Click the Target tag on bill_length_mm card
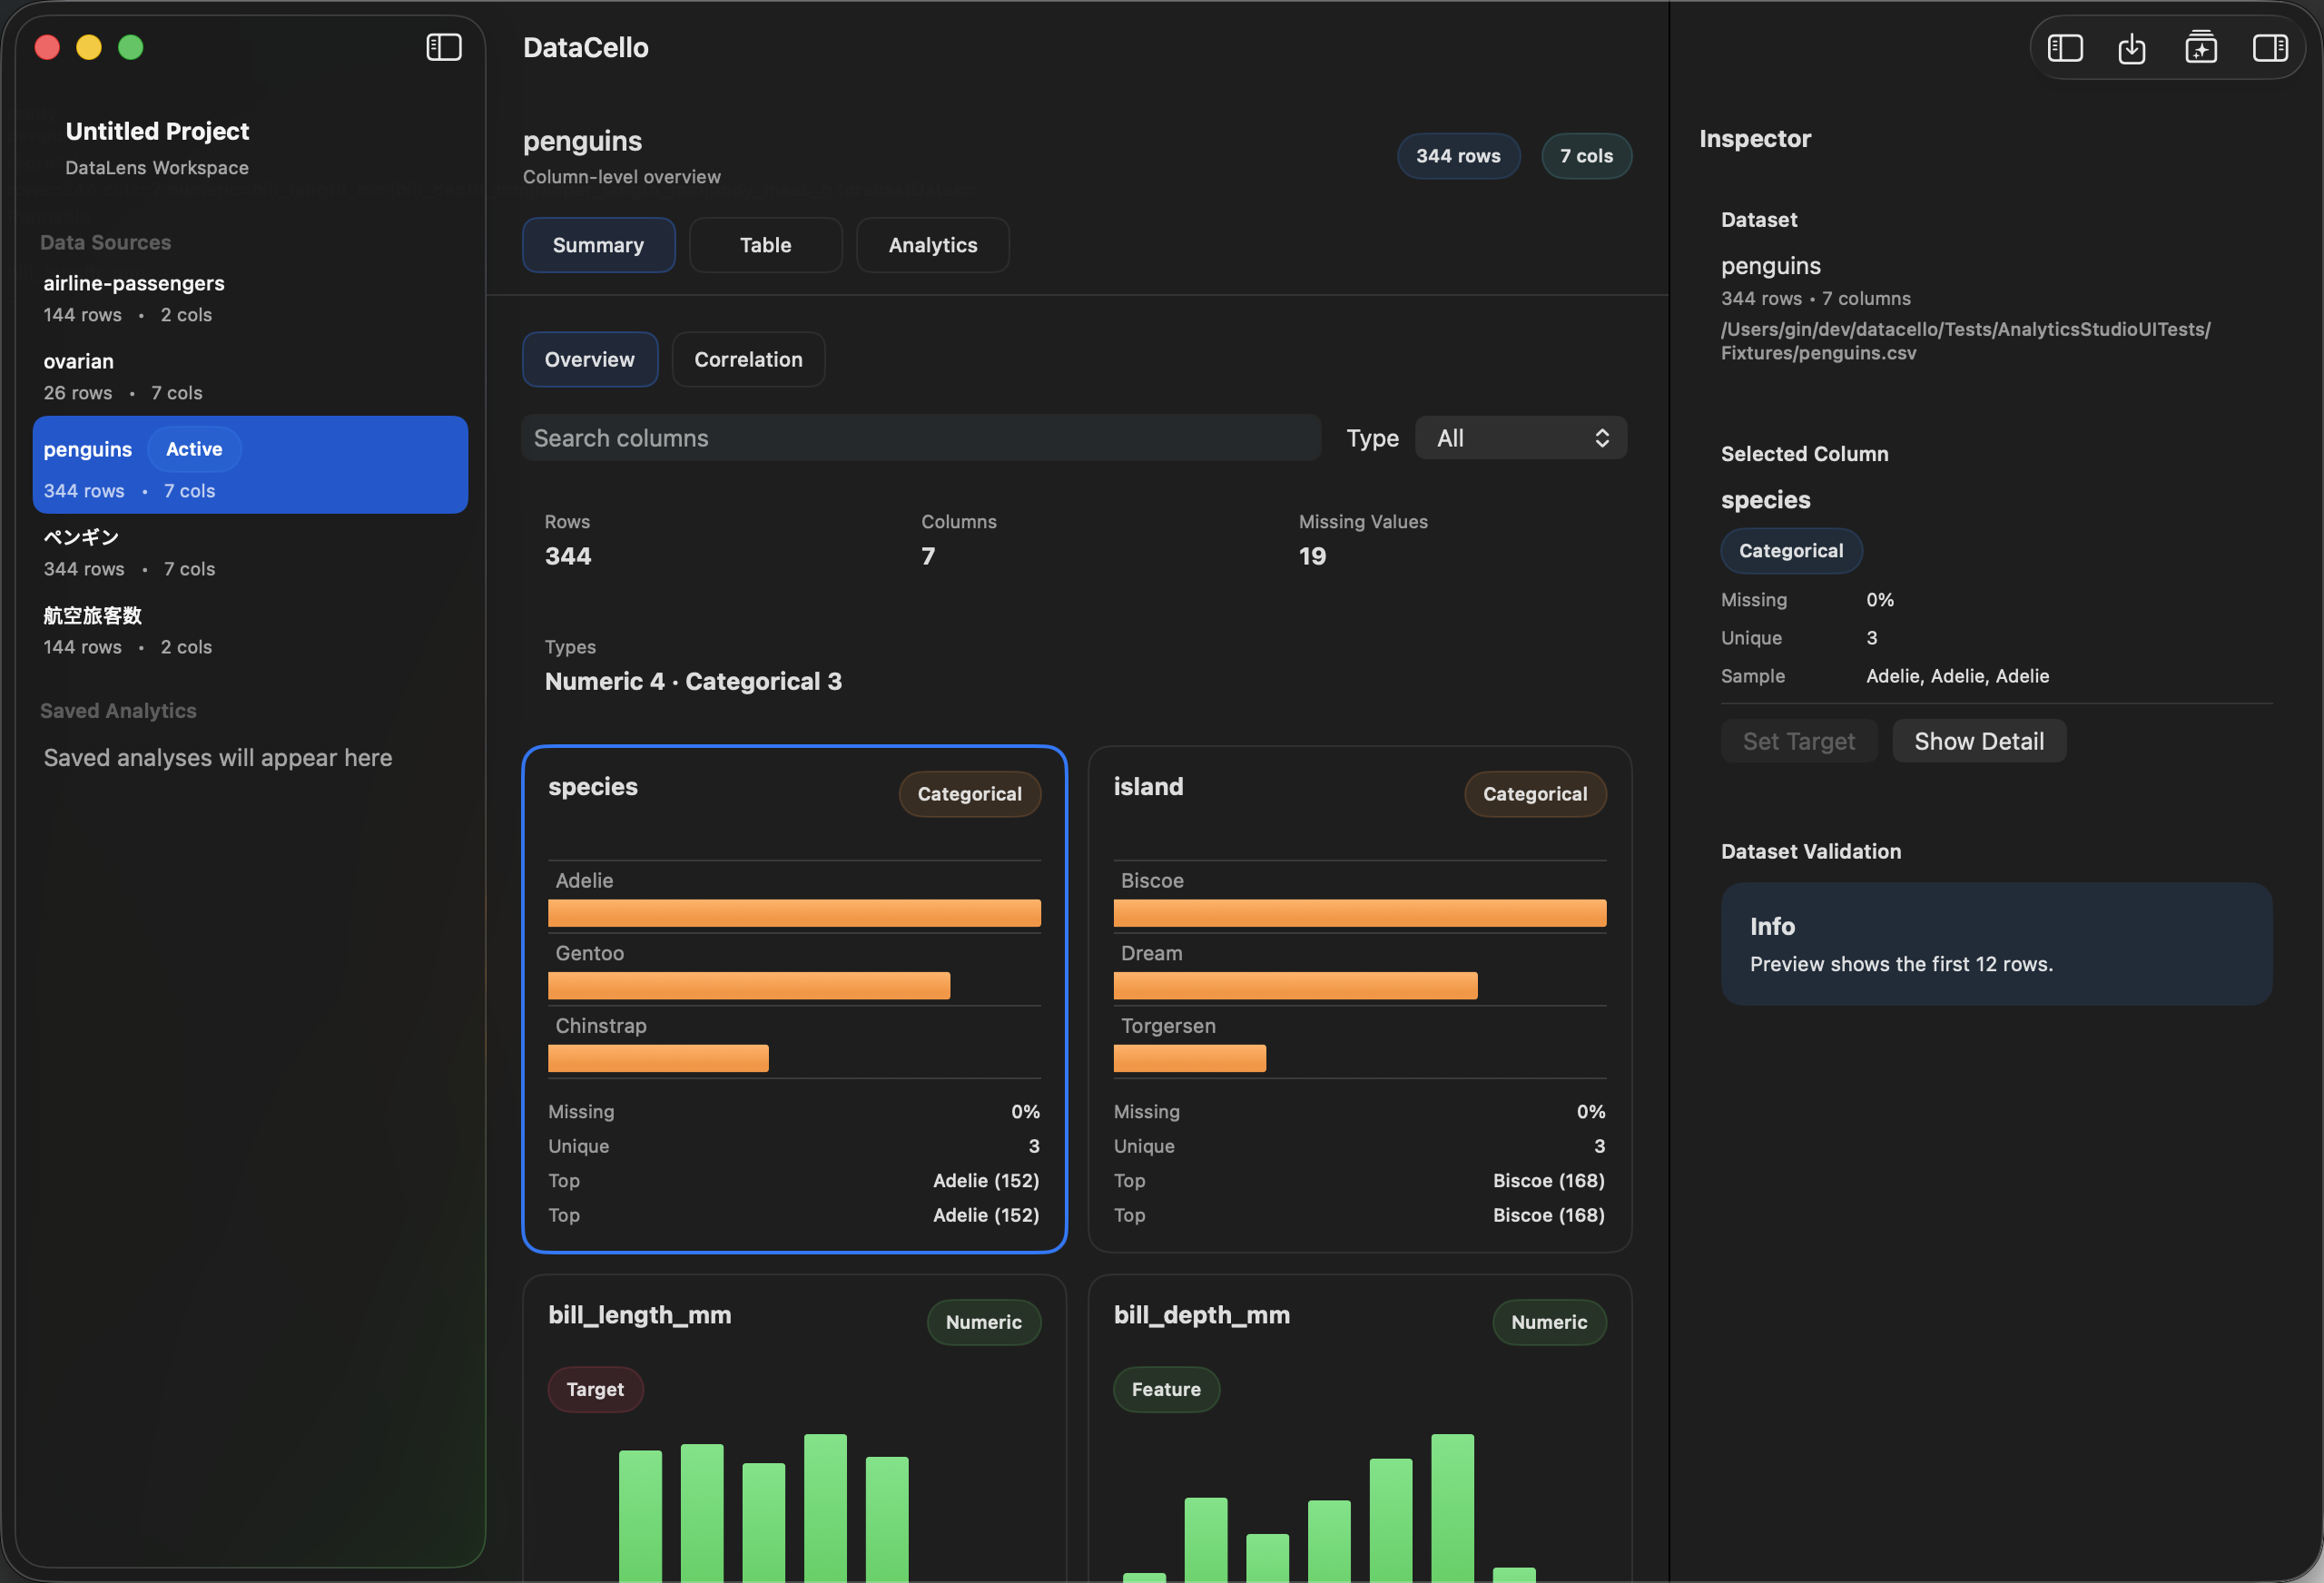 coord(595,1389)
